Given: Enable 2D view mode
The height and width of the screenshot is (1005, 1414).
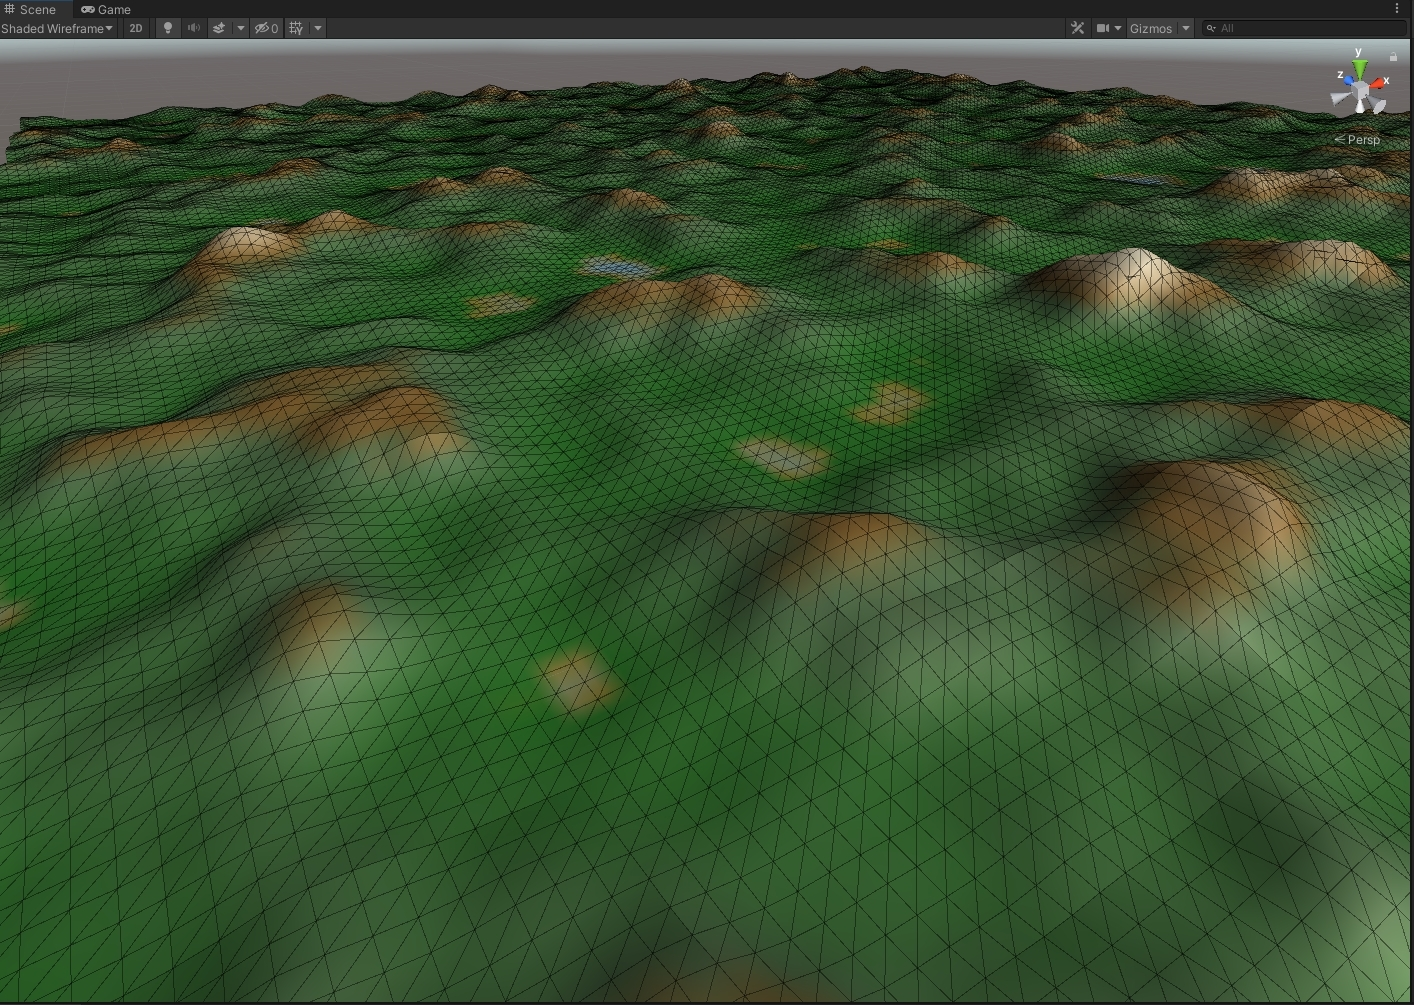Looking at the screenshot, I should 136,28.
